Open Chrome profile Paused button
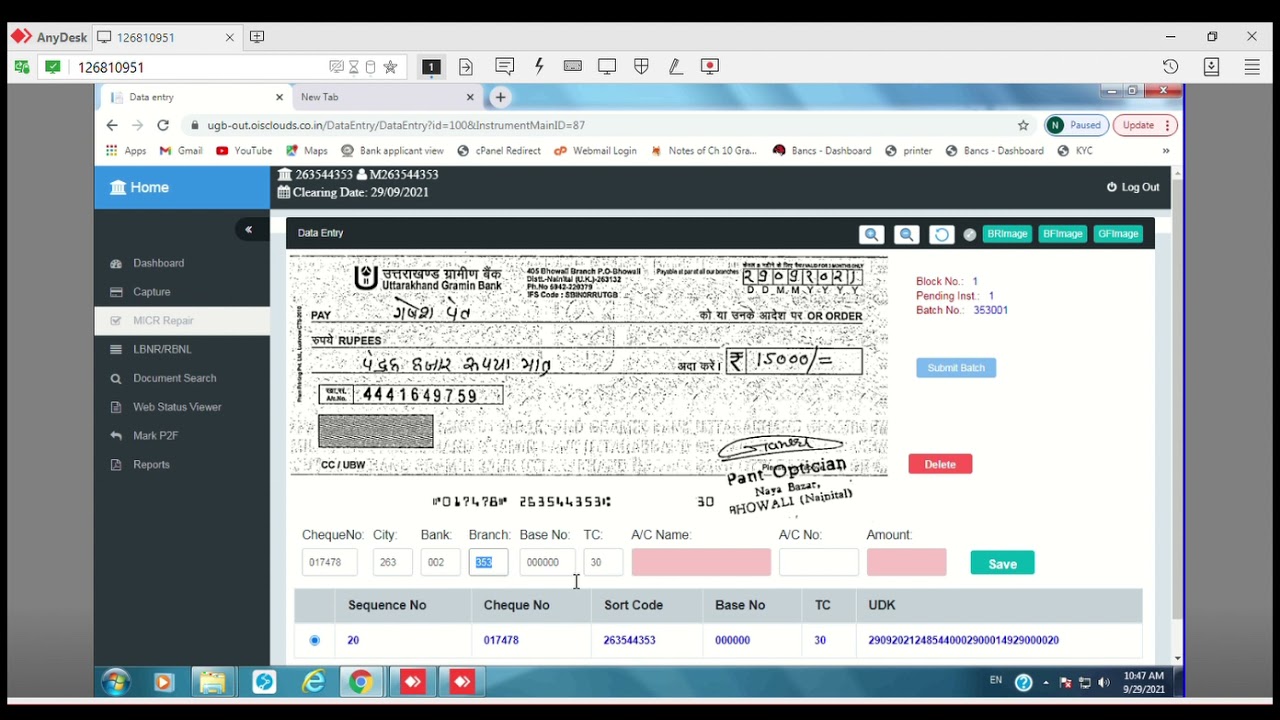Image resolution: width=1280 pixels, height=720 pixels. 1075,125
